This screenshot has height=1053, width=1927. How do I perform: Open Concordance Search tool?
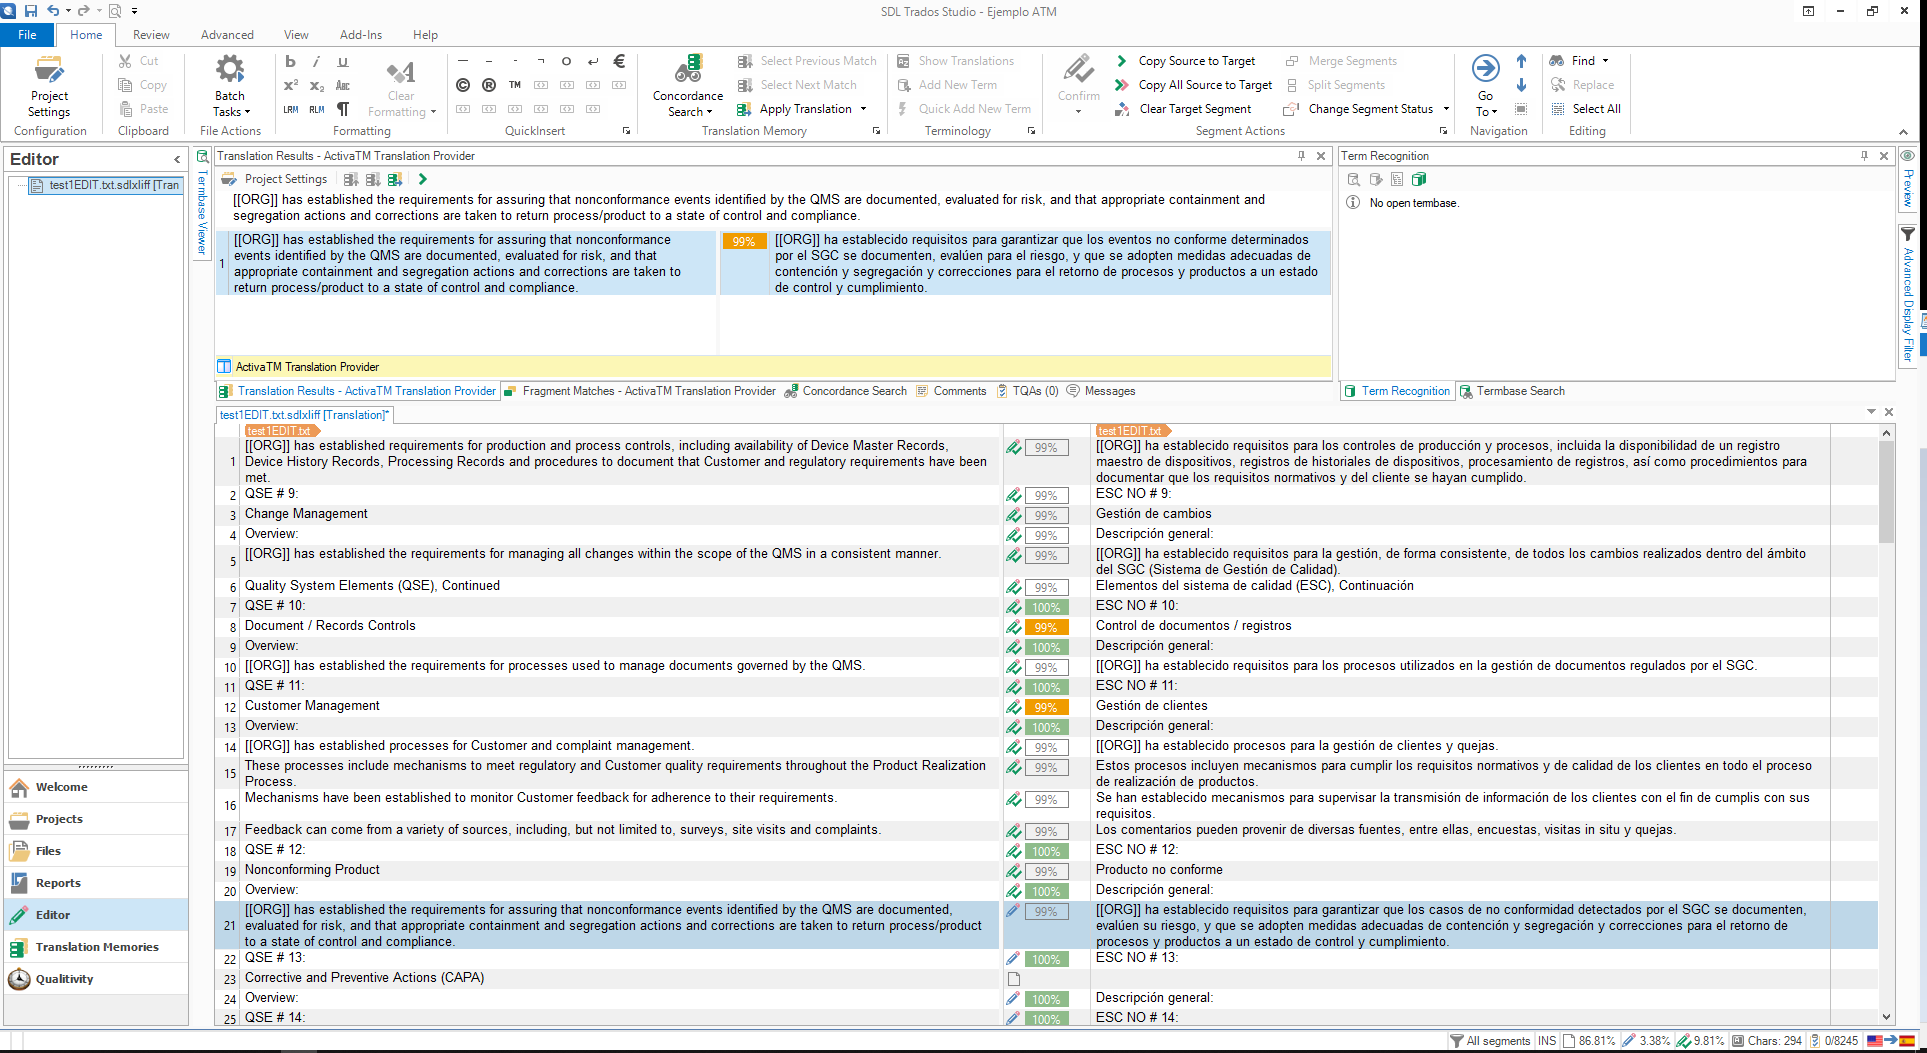pyautogui.click(x=688, y=85)
